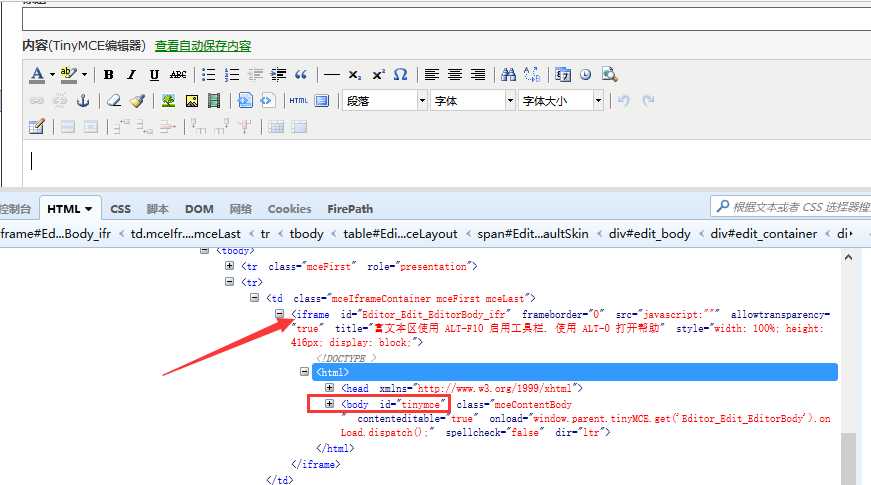Align text right
Image resolution: width=871 pixels, height=485 pixels.
pyautogui.click(x=478, y=75)
